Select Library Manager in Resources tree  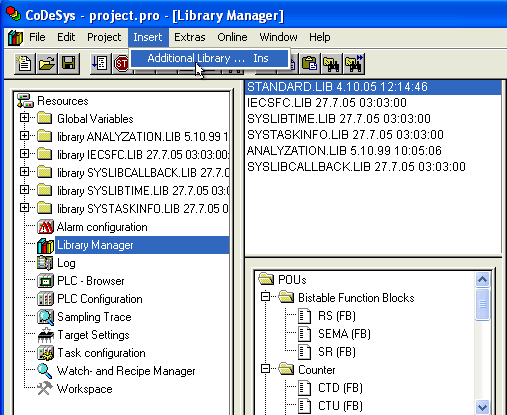point(142,245)
